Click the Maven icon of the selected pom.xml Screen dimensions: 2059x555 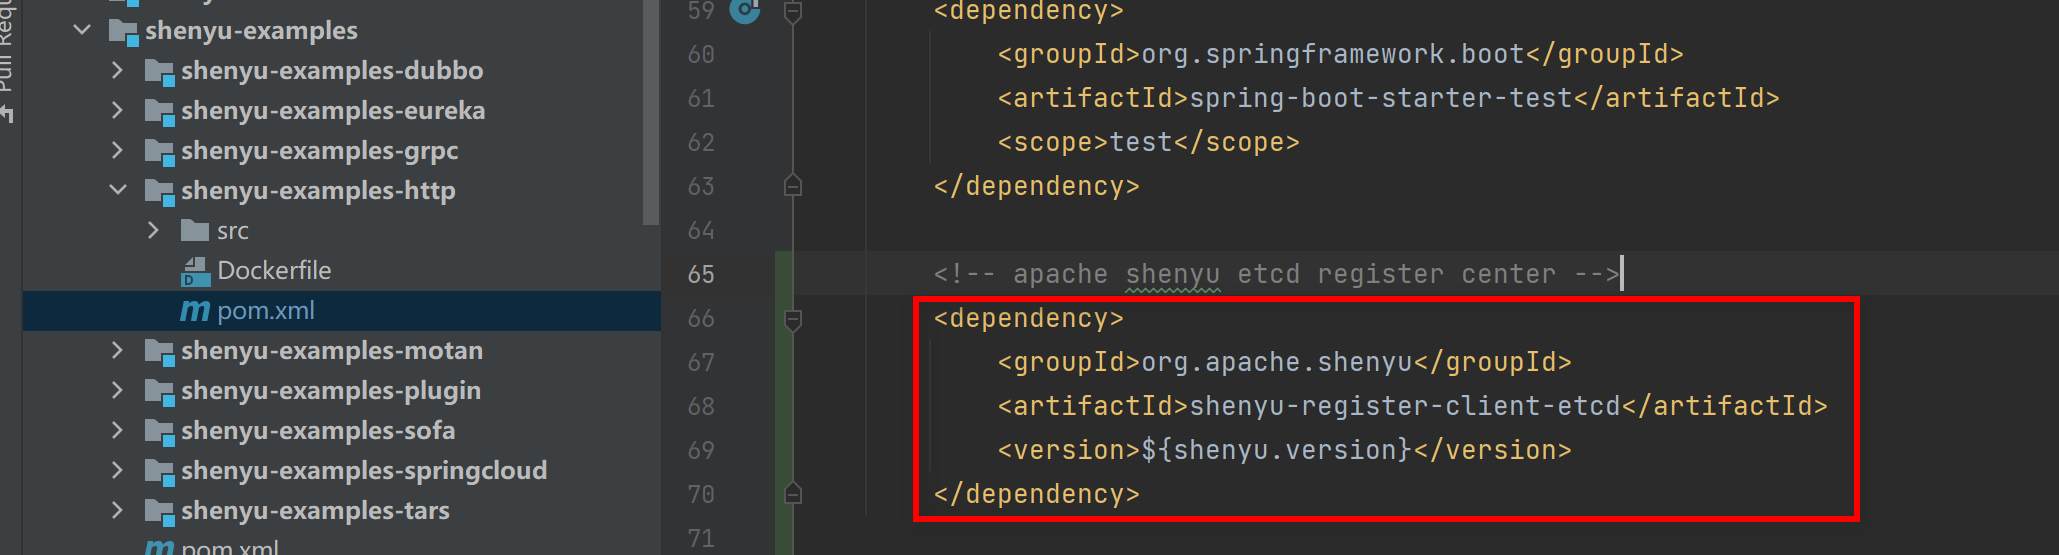click(195, 311)
